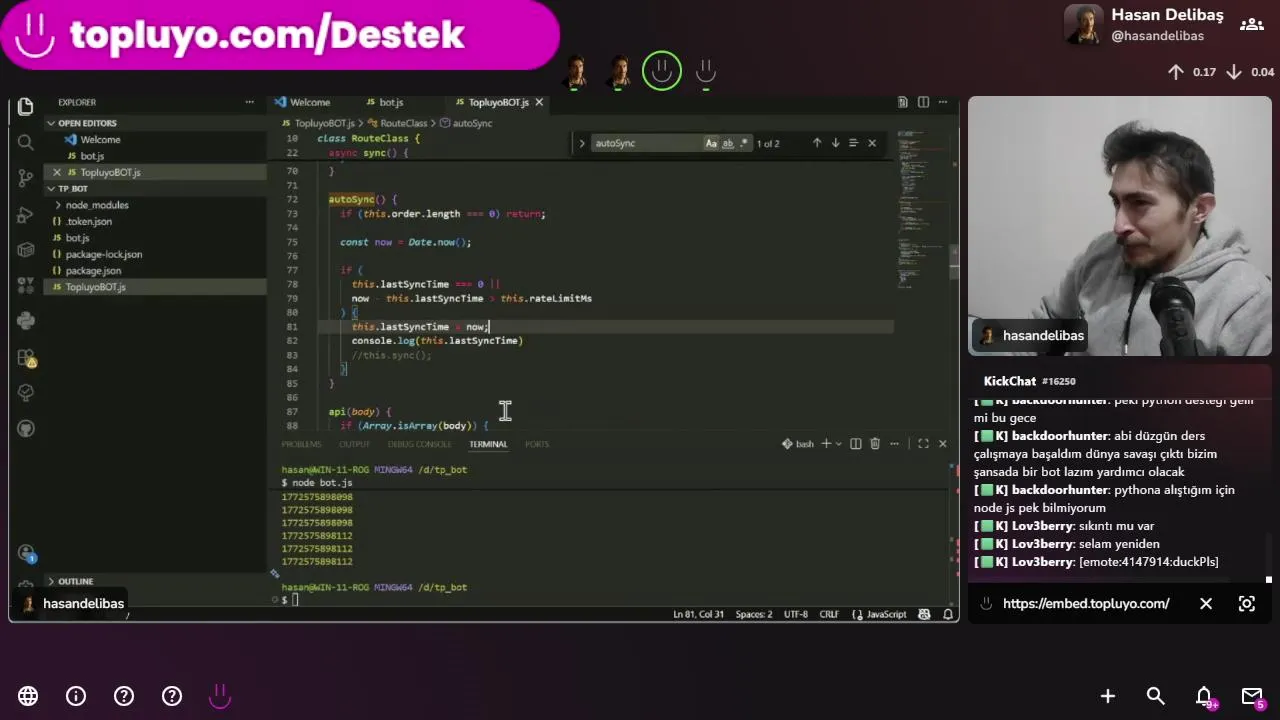Open the messages envelope icon

point(1253,697)
